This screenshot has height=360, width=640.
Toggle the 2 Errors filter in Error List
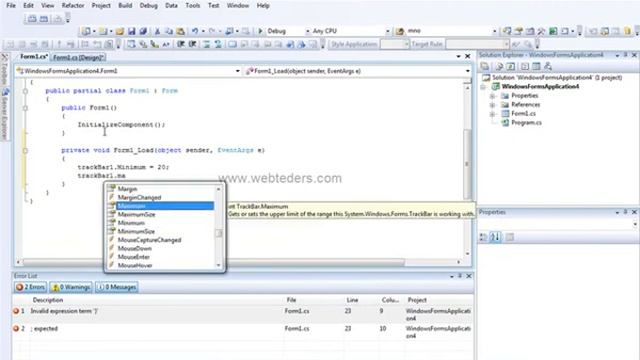(x=30, y=287)
